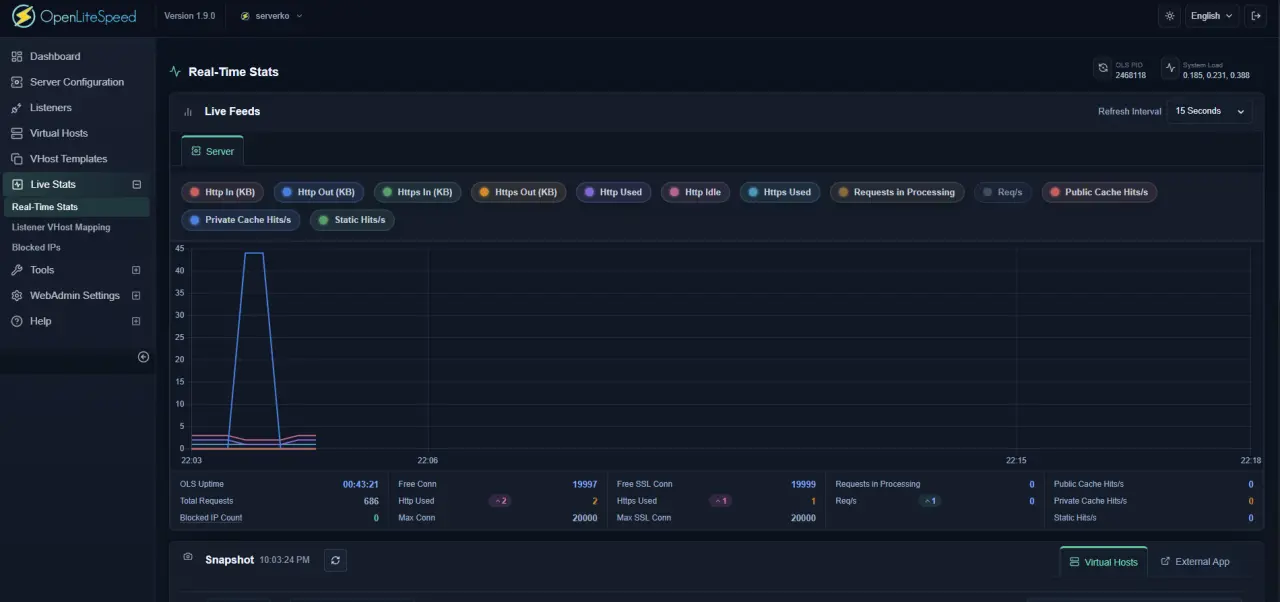Click the OLS PID restart icon
This screenshot has width=1280, height=602.
[x=1105, y=67]
